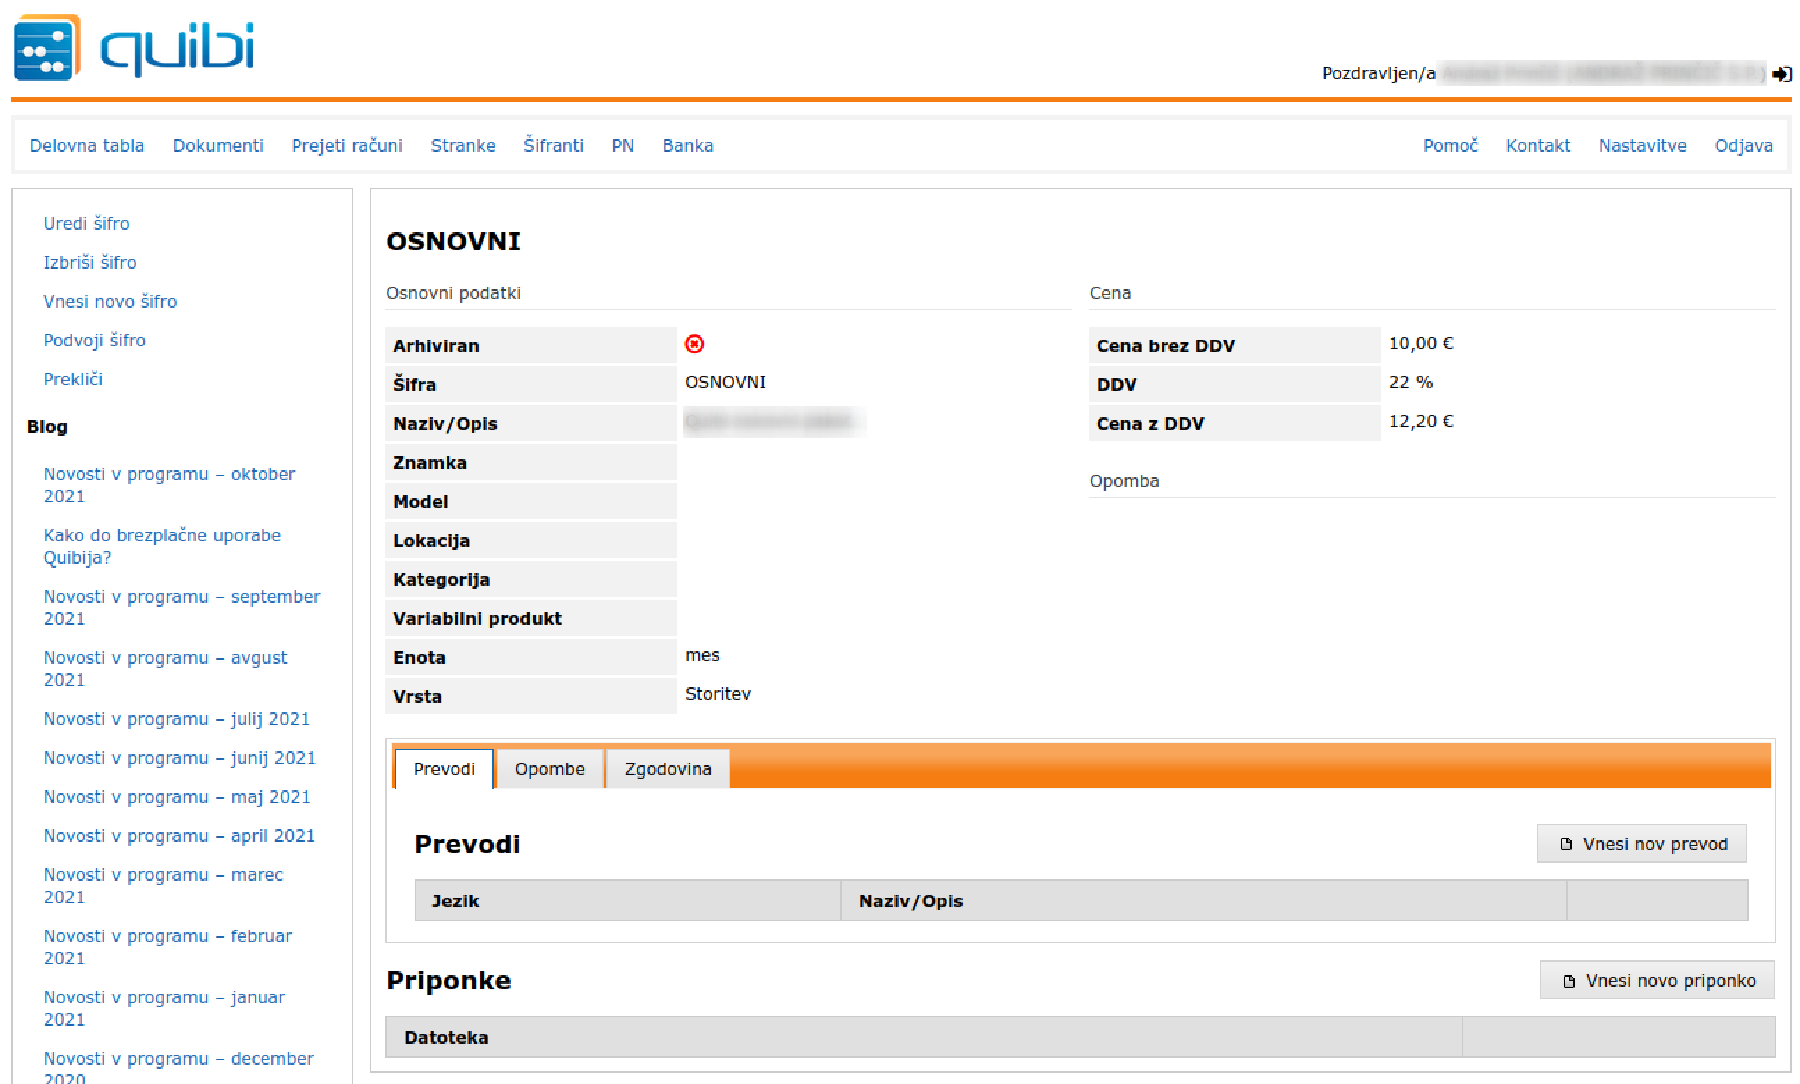Screen dimensions: 1800x1084
Task: Click Vnesi nov prevod button
Action: 1642,844
